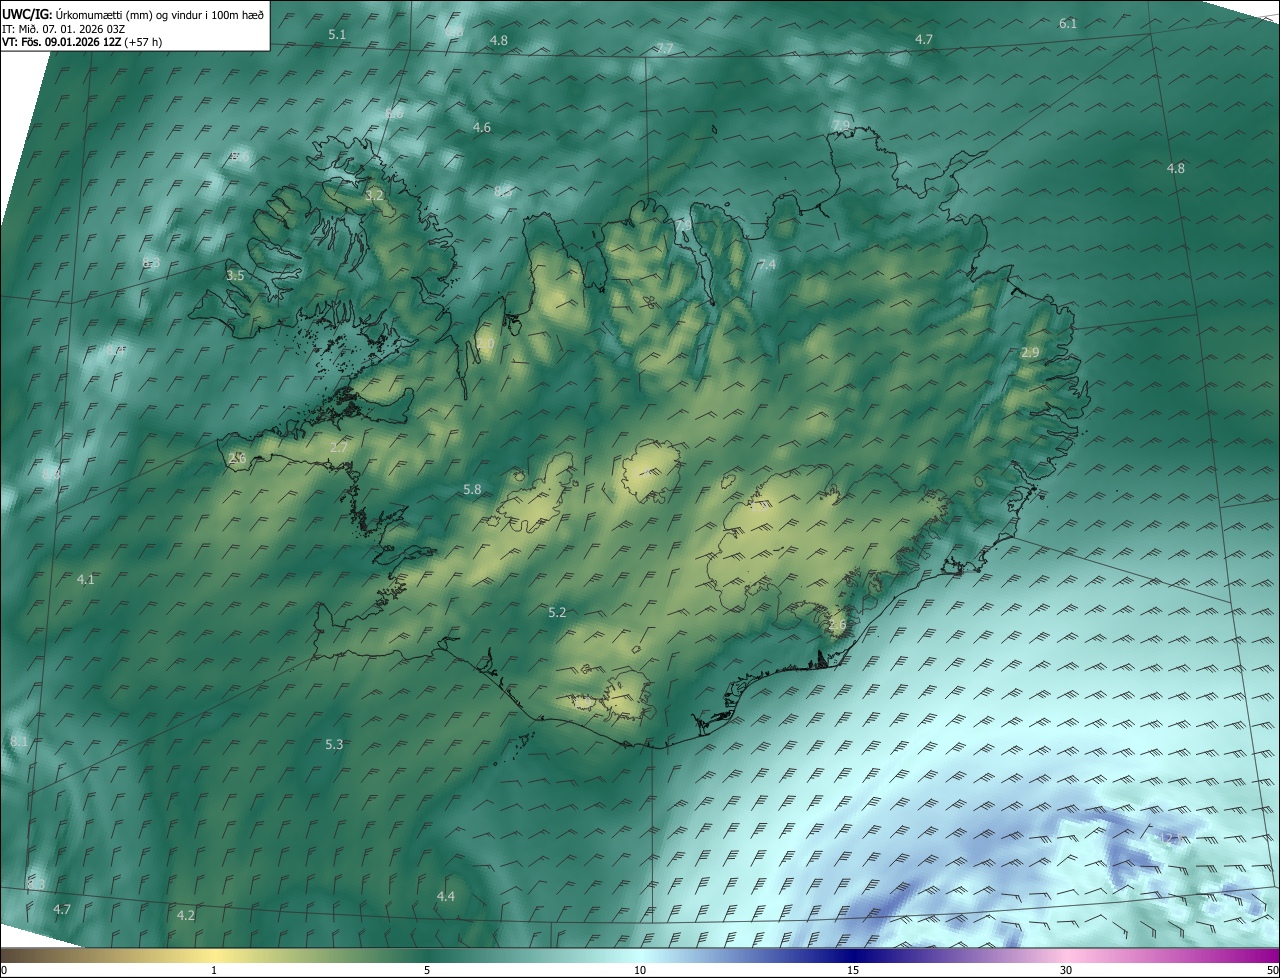Click the color scale tick labeled 1

(214, 970)
